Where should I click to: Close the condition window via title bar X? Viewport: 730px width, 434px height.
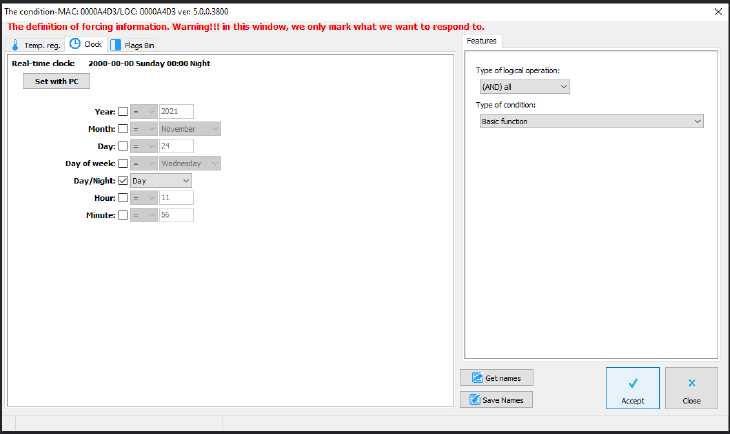click(718, 12)
